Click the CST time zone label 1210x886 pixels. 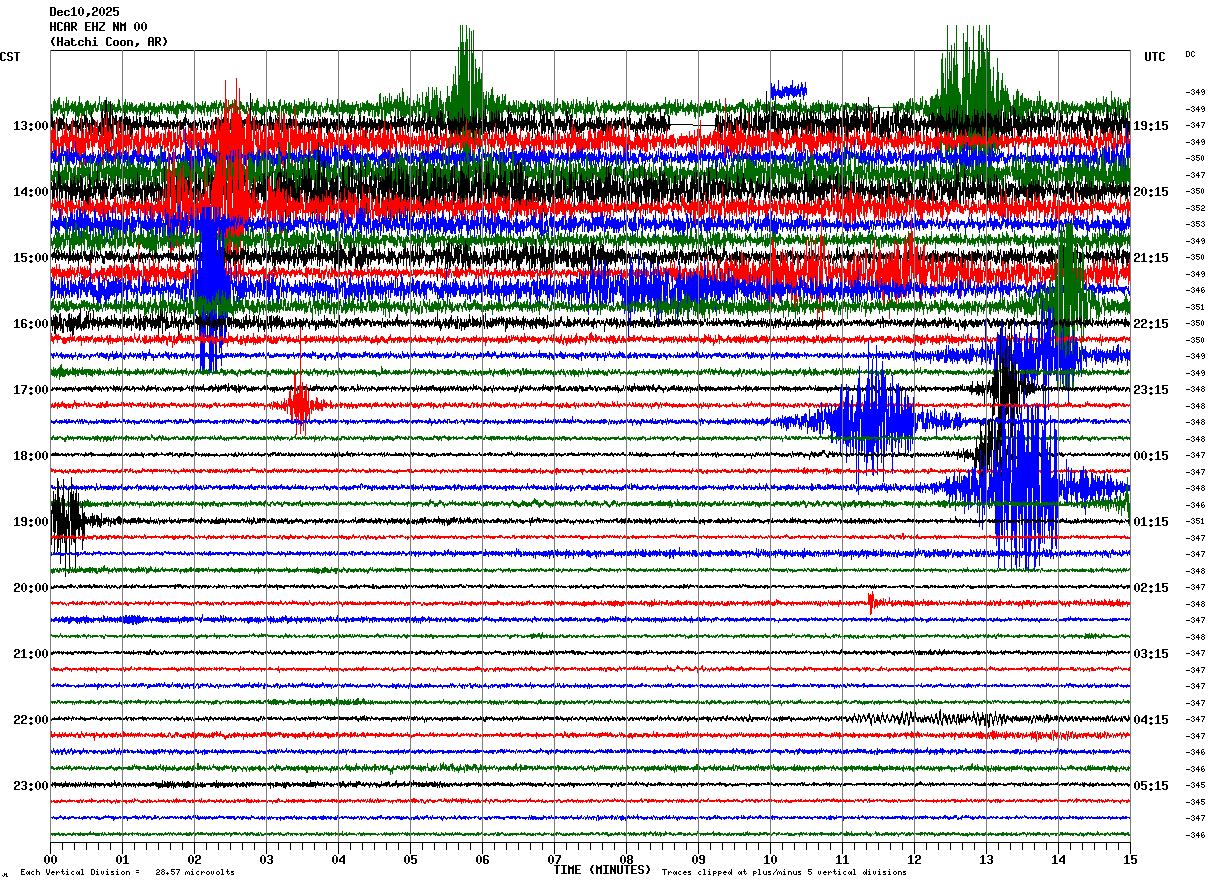click(x=10, y=57)
